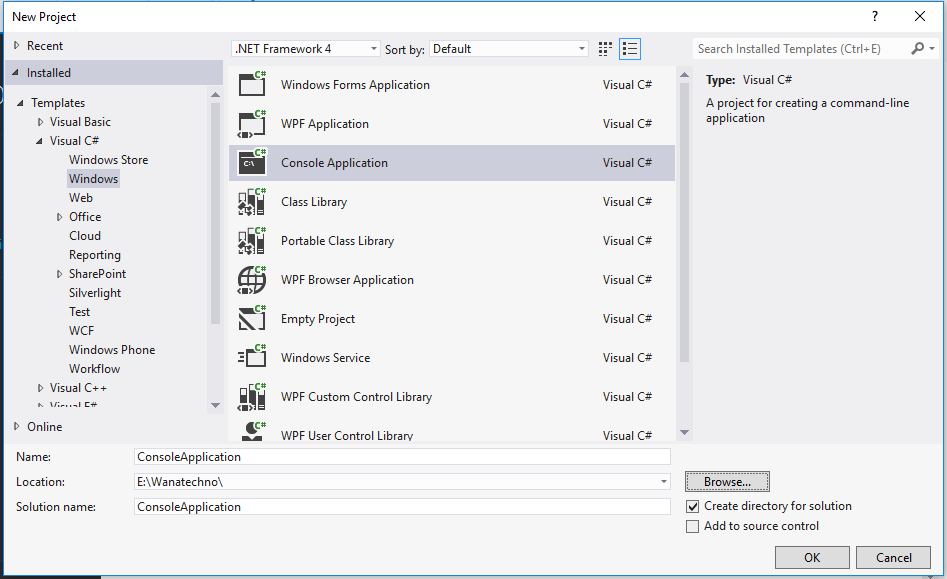The image size is (947, 579).
Task: Select the Empty Project template icon
Action: pyautogui.click(x=252, y=319)
